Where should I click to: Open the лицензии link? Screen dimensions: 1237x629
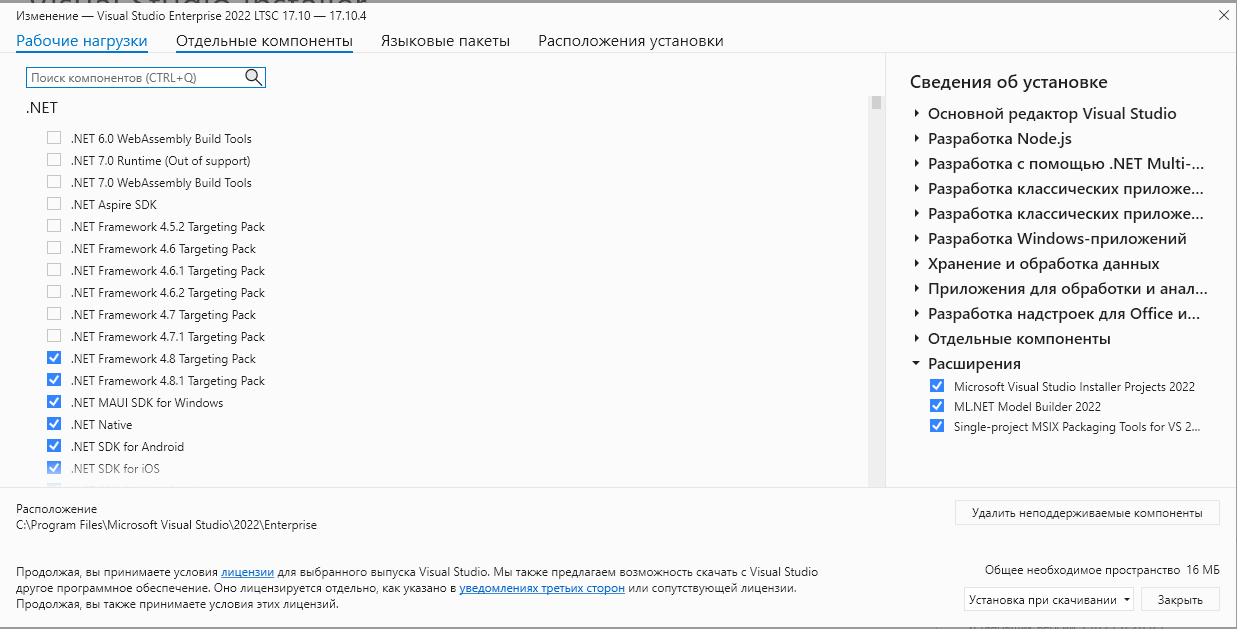tap(247, 572)
